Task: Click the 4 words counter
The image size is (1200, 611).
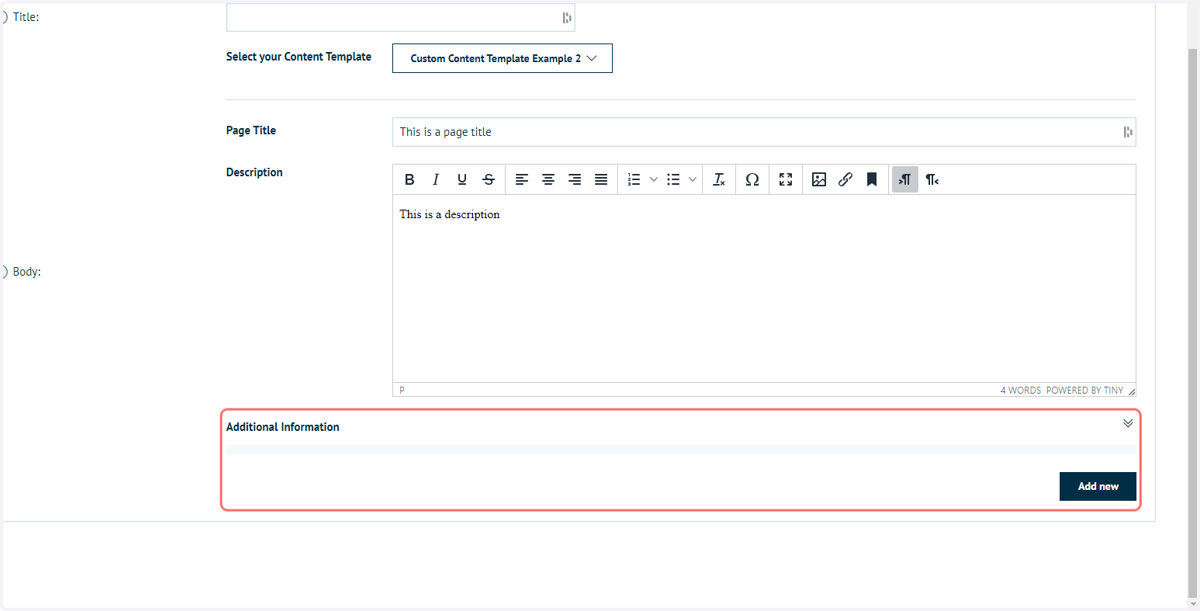Action: [x=1020, y=390]
